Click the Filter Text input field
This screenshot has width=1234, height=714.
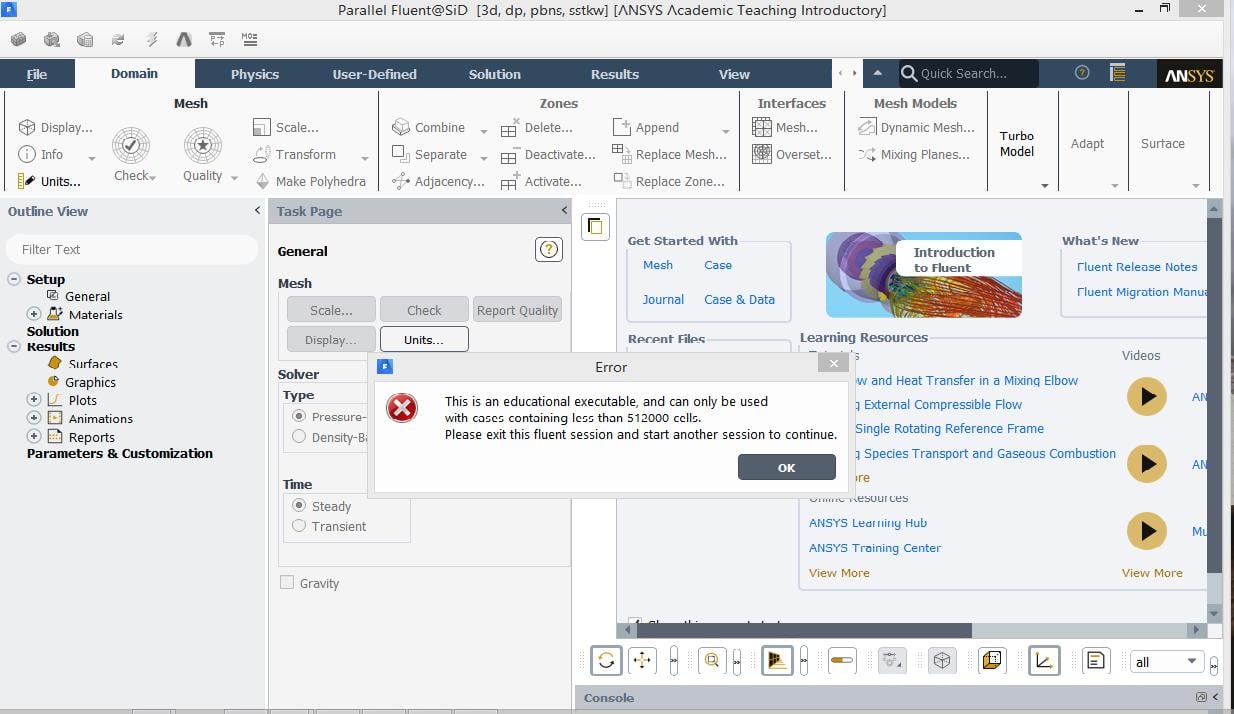[133, 249]
